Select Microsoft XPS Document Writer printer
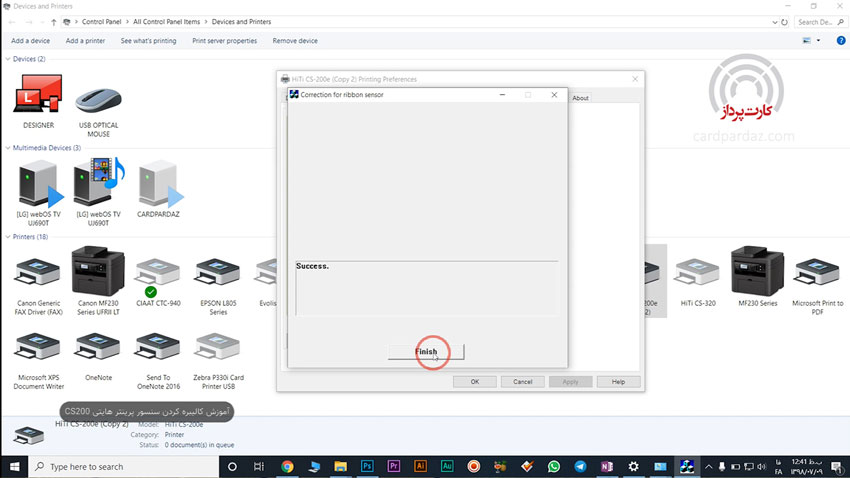Viewport: 850px width, 478px height. (38, 361)
